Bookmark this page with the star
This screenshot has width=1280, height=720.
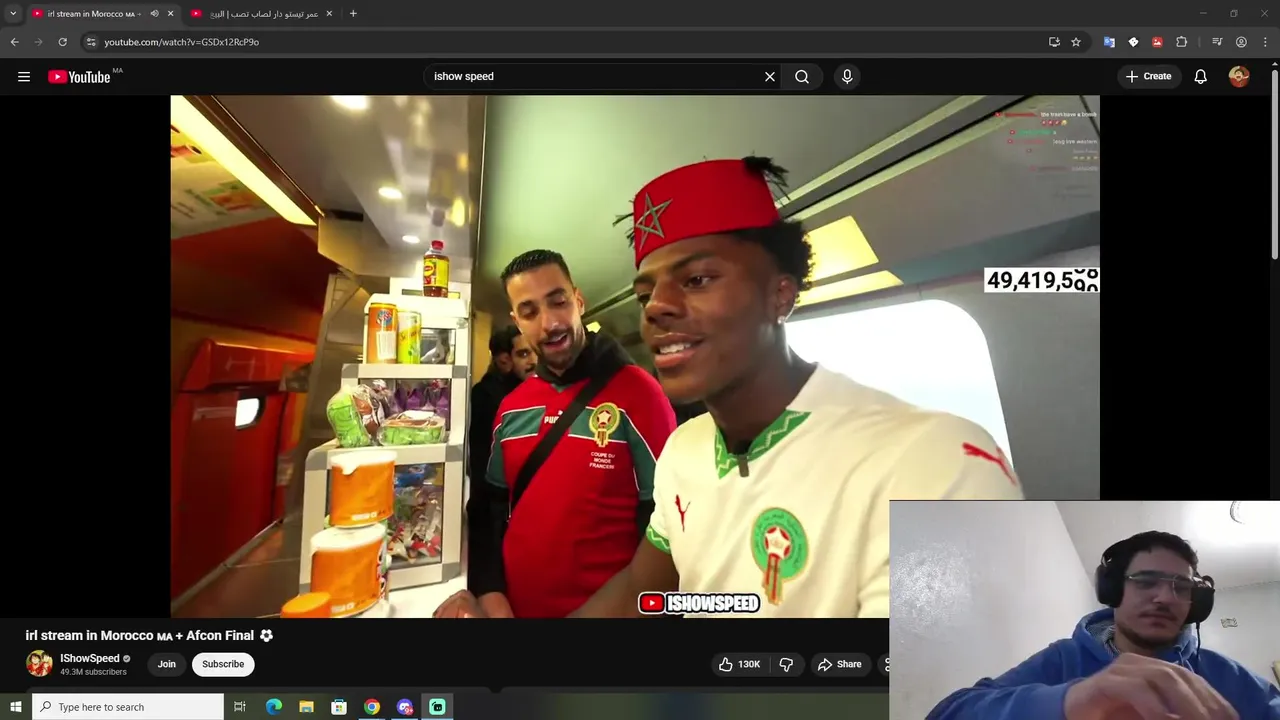[x=1076, y=42]
